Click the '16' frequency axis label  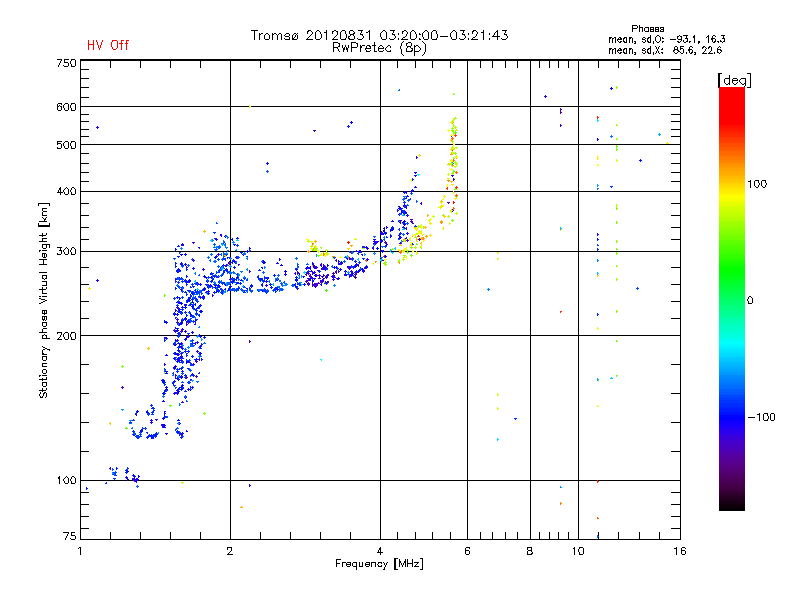680,551
